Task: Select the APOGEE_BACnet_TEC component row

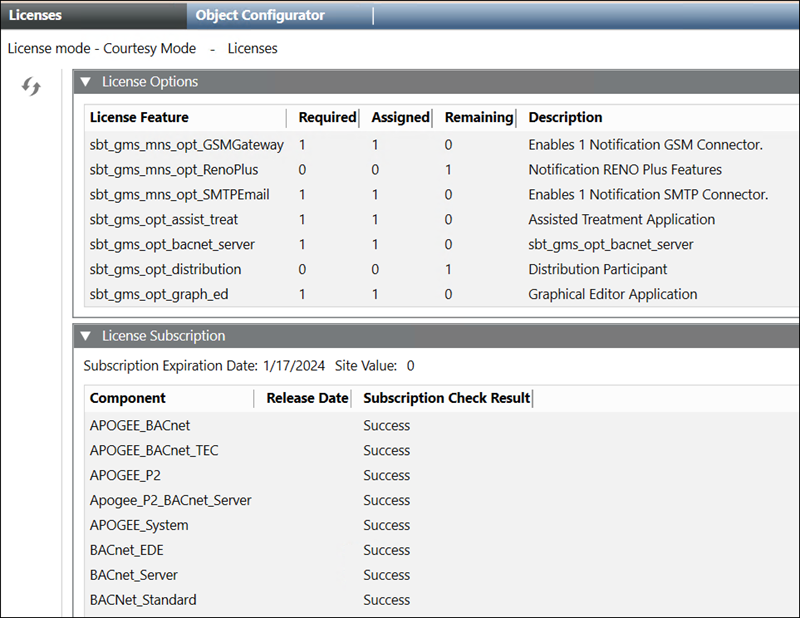Action: [154, 451]
